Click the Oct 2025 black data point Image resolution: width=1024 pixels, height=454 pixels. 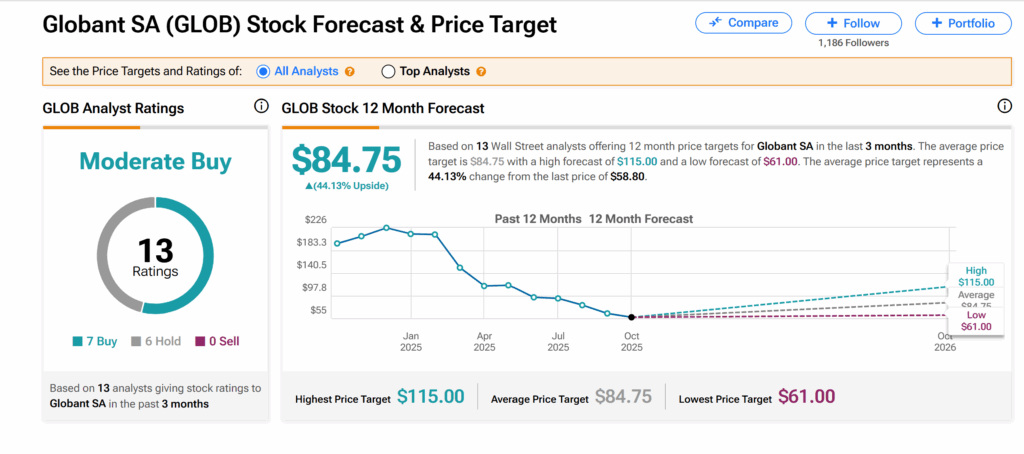coord(631,317)
